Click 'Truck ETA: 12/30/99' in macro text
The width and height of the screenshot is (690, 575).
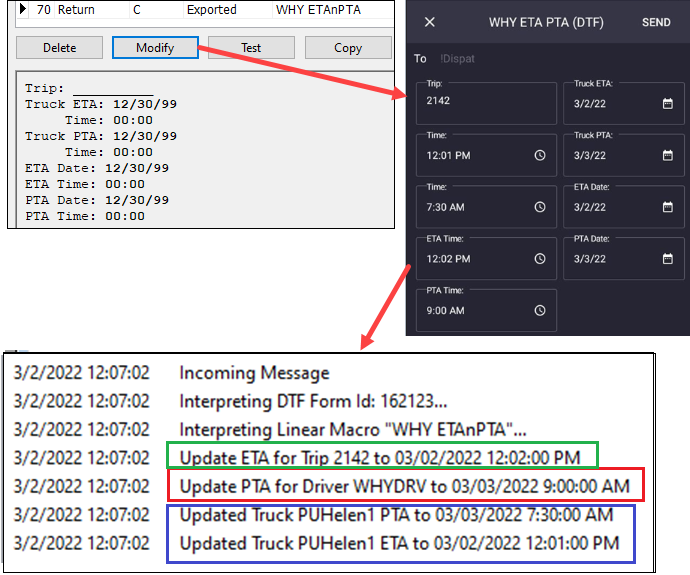[101, 104]
